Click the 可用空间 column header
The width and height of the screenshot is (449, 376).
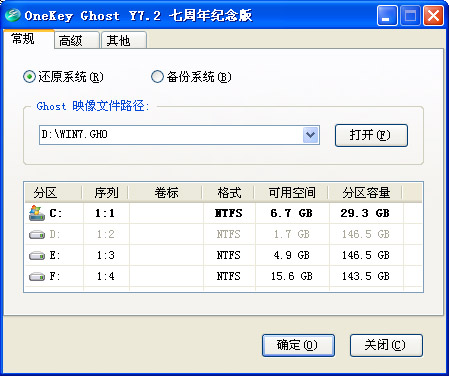tap(292, 193)
